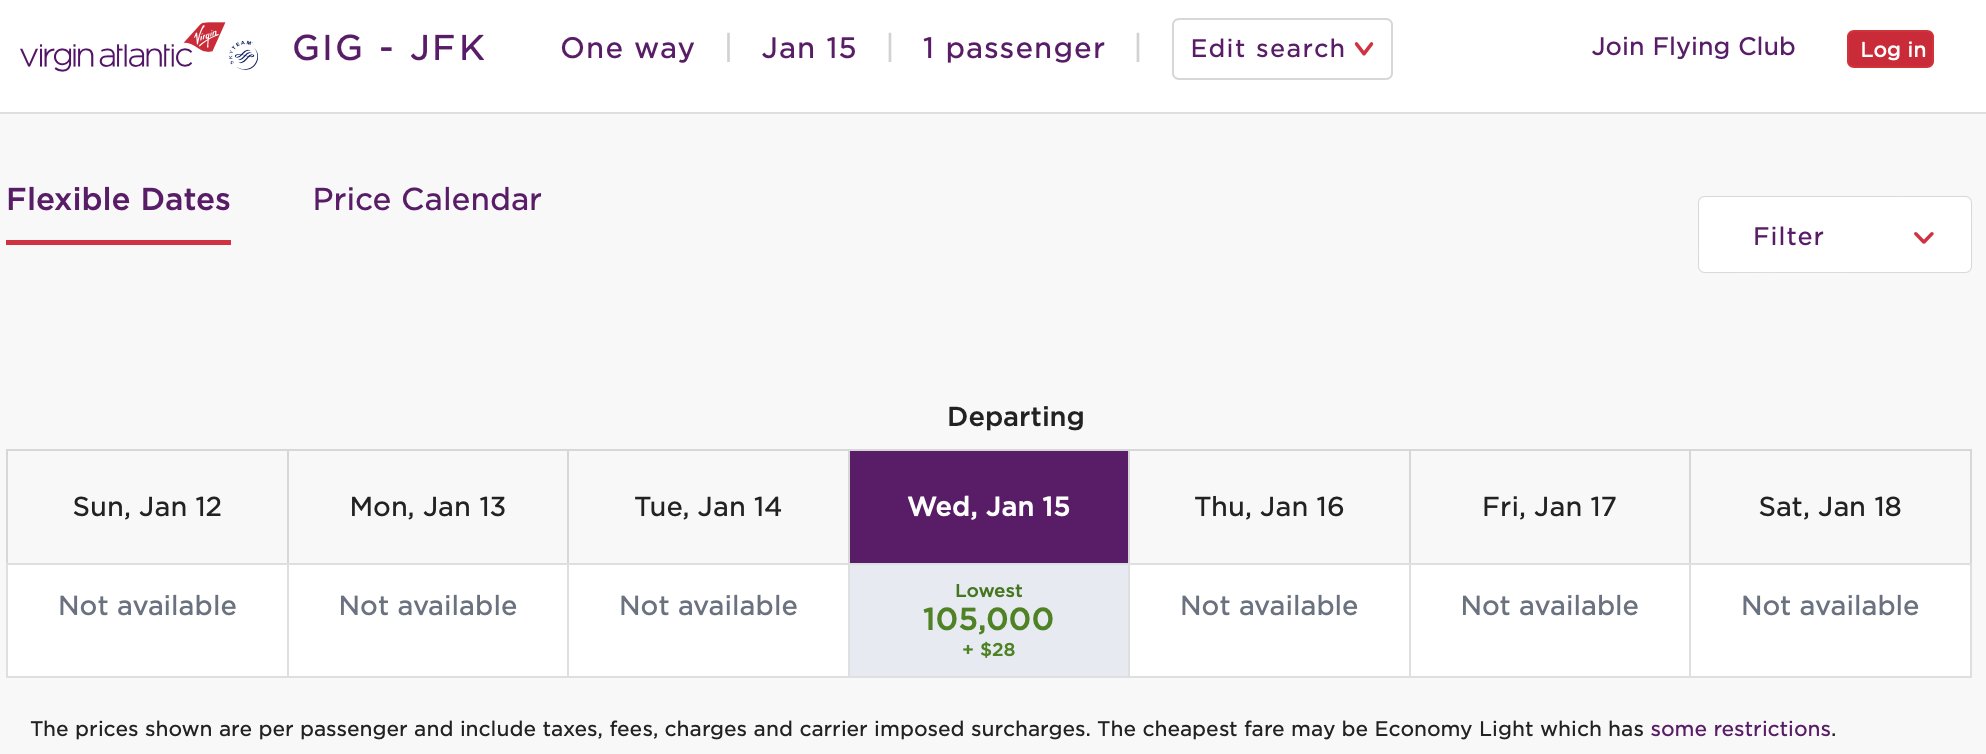Click the Sat, Jan 18 date header
The width and height of the screenshot is (1986, 754).
tap(1830, 507)
